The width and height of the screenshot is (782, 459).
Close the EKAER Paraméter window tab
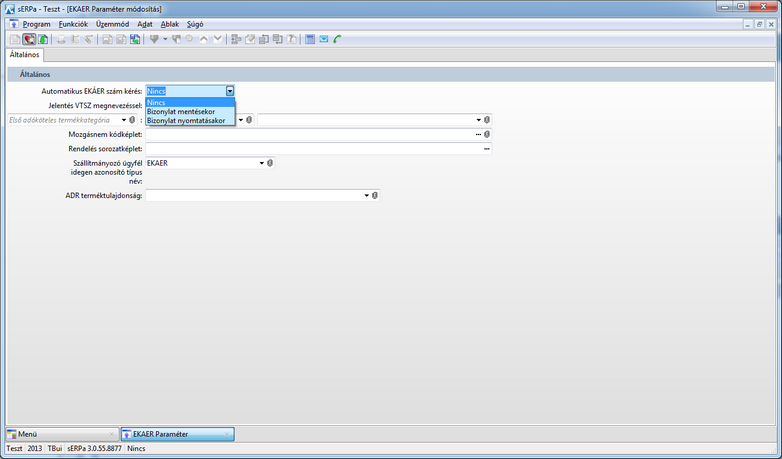point(226,434)
